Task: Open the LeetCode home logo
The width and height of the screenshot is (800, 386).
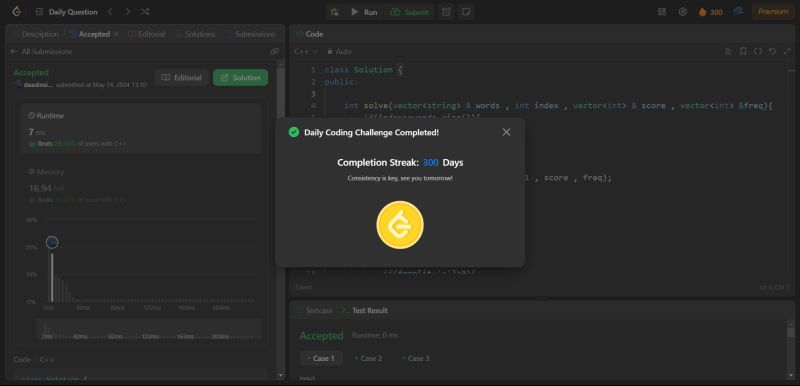Action: 16,11
